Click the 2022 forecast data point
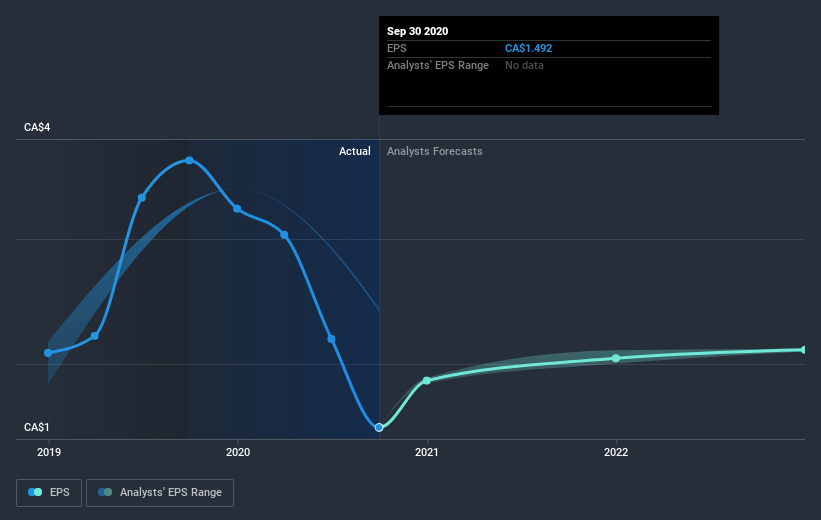821x520 pixels. coord(616,358)
